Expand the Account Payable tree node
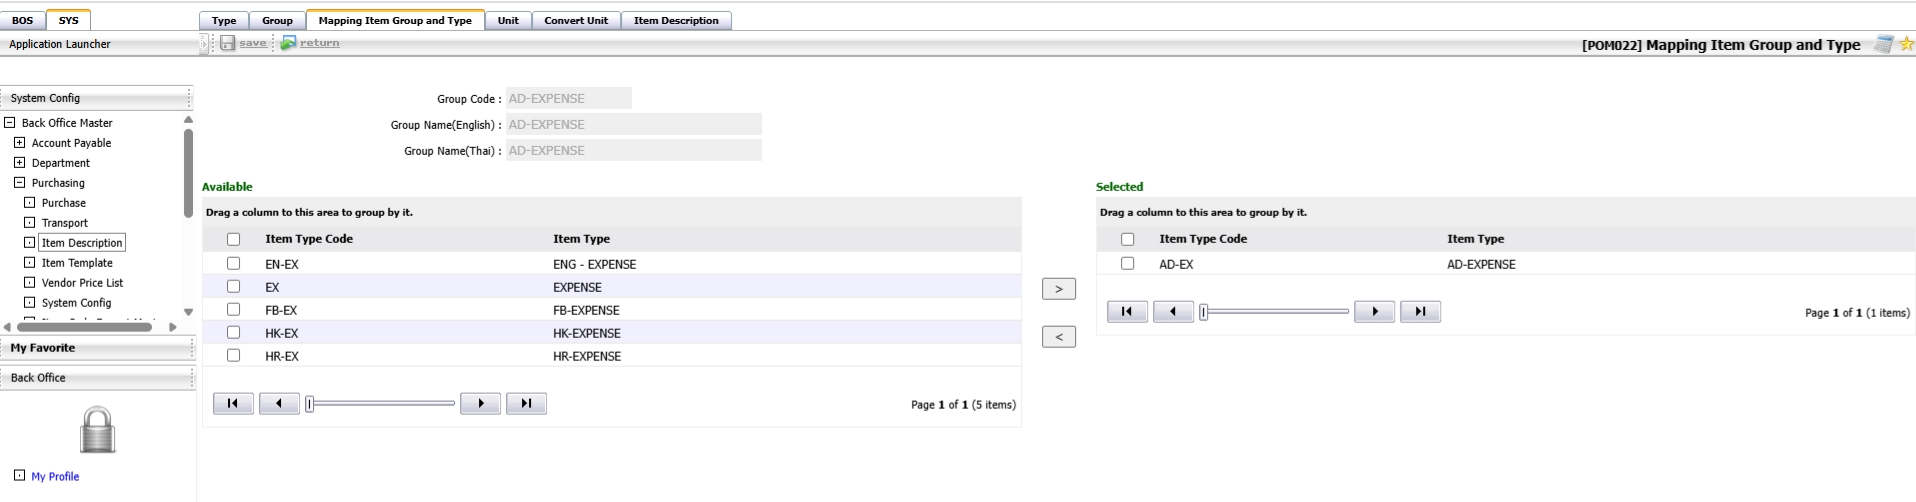 tap(19, 143)
